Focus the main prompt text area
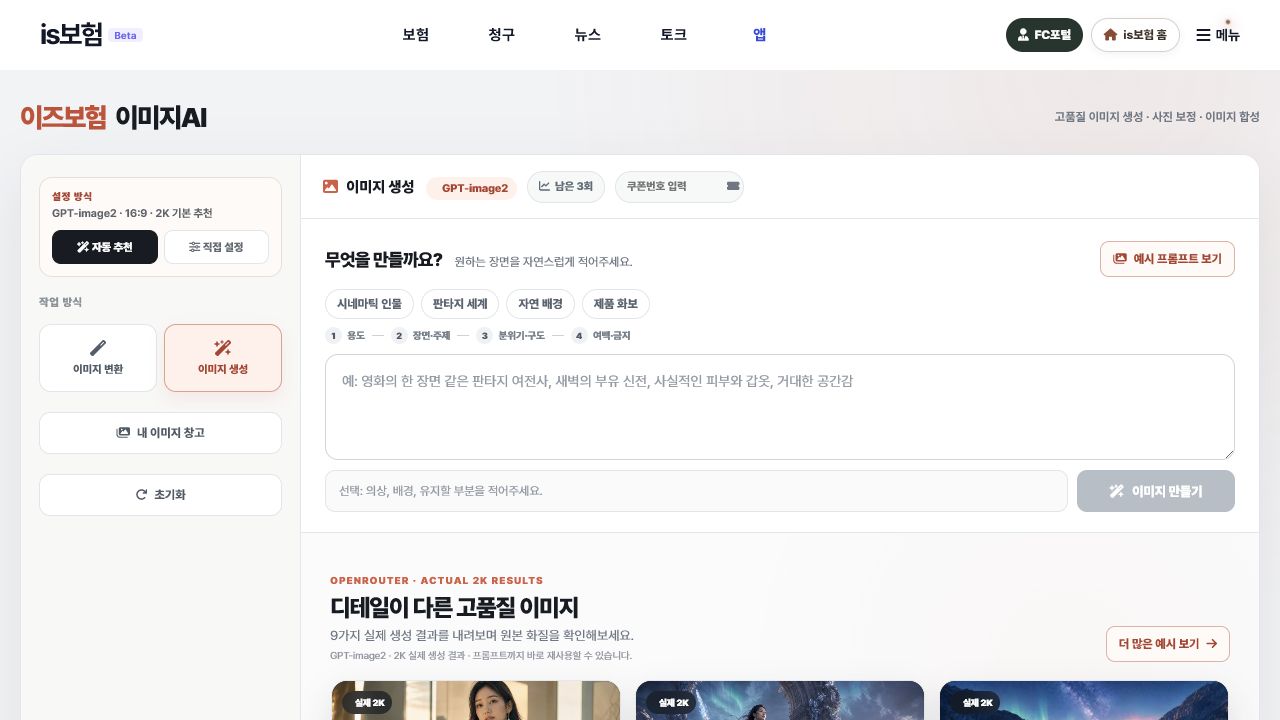1280x720 pixels. [x=780, y=407]
